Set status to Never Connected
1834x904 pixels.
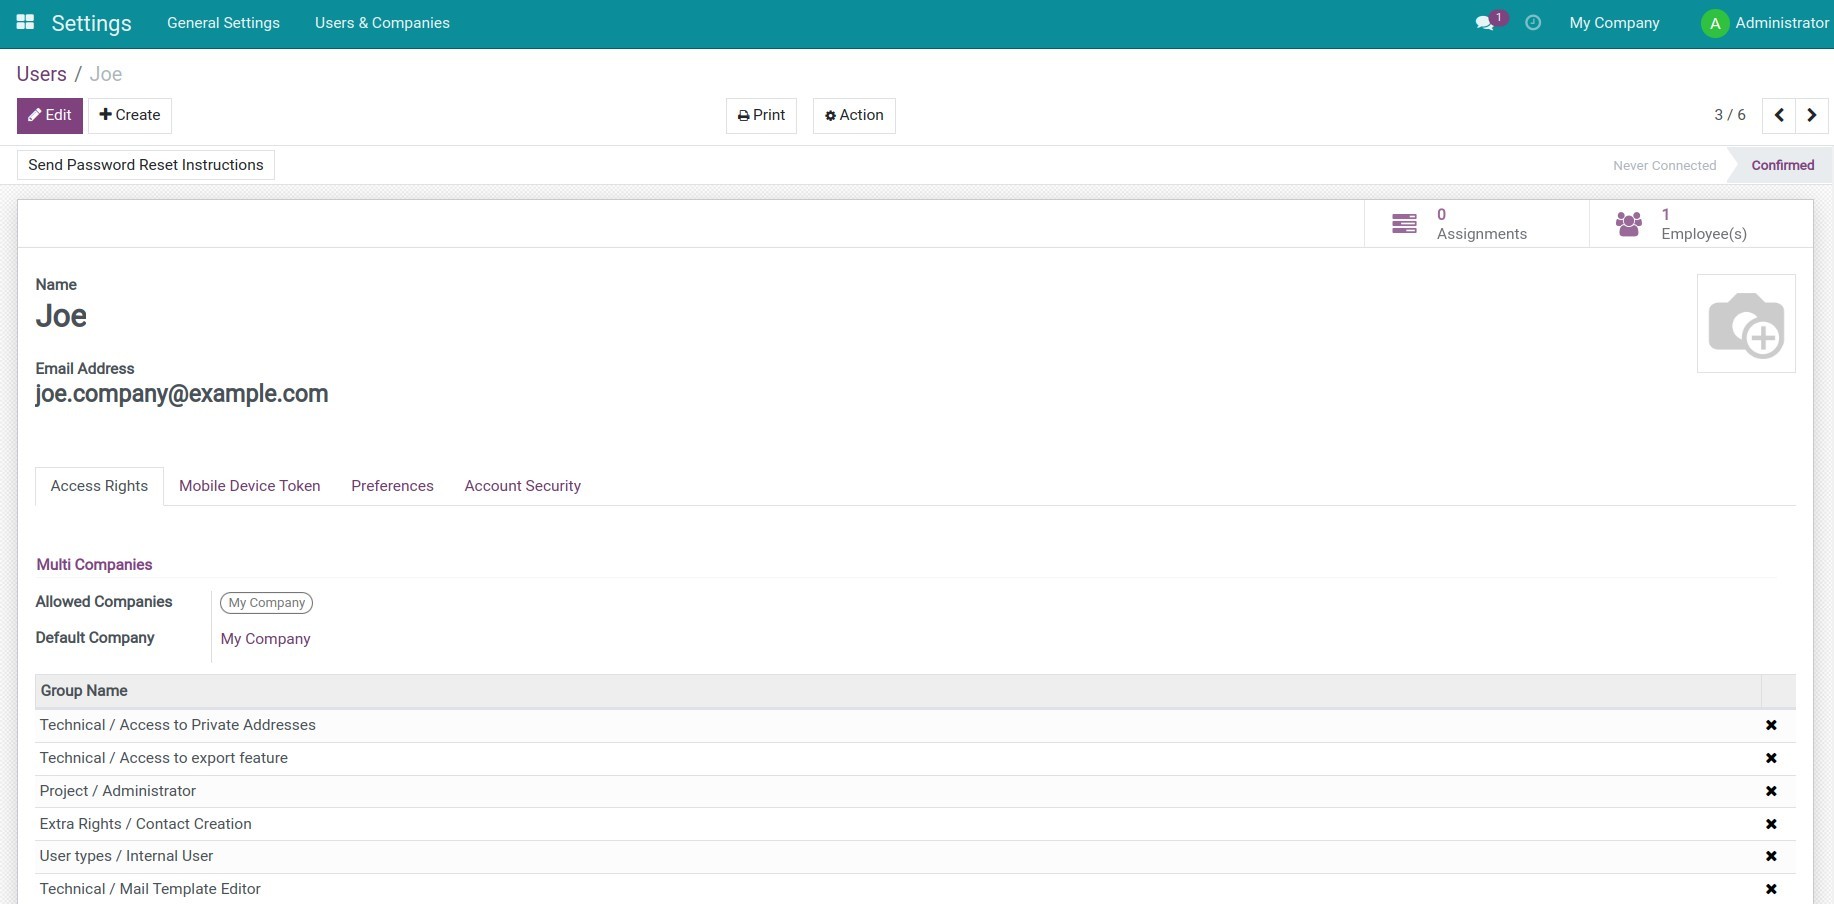point(1663,165)
